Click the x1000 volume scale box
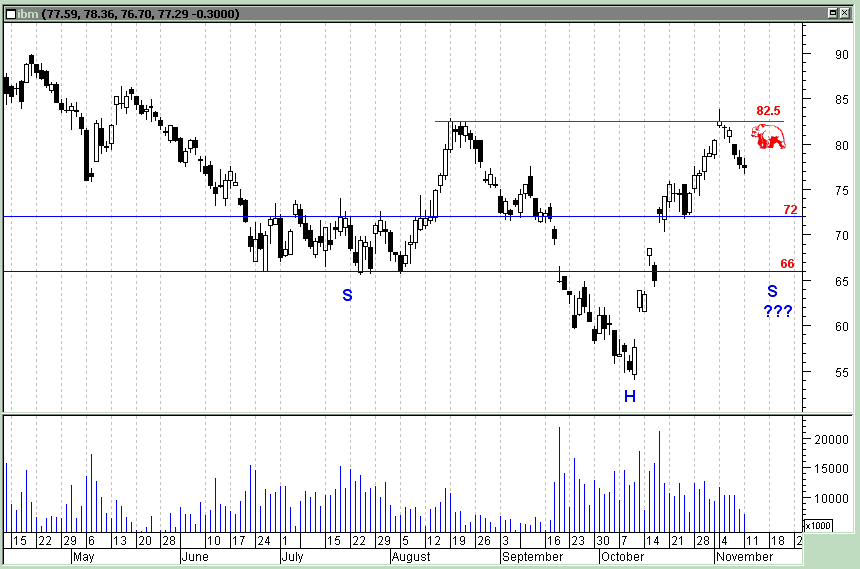Viewport: 860px width, 569px height. (x=818, y=526)
